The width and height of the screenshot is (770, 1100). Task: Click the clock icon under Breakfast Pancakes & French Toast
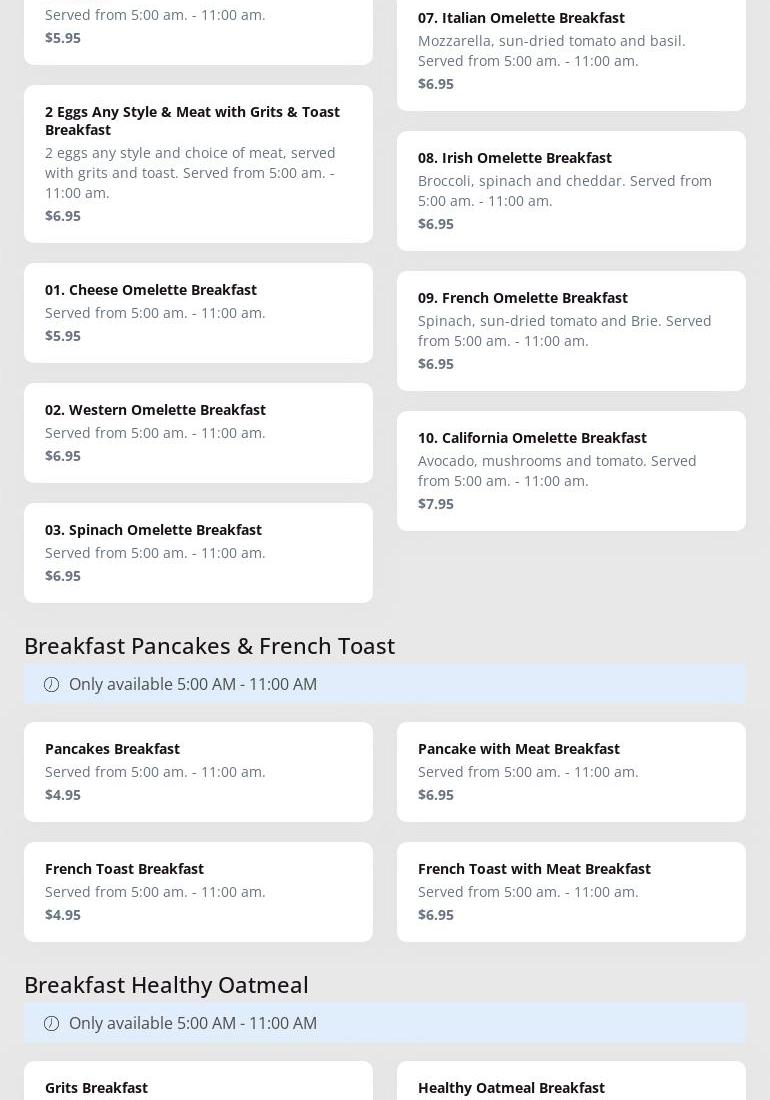[51, 684]
